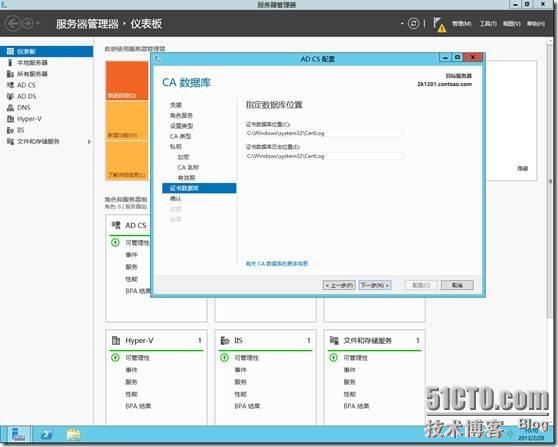
Task: Click green status icon in IIS tile
Action: (x=224, y=357)
